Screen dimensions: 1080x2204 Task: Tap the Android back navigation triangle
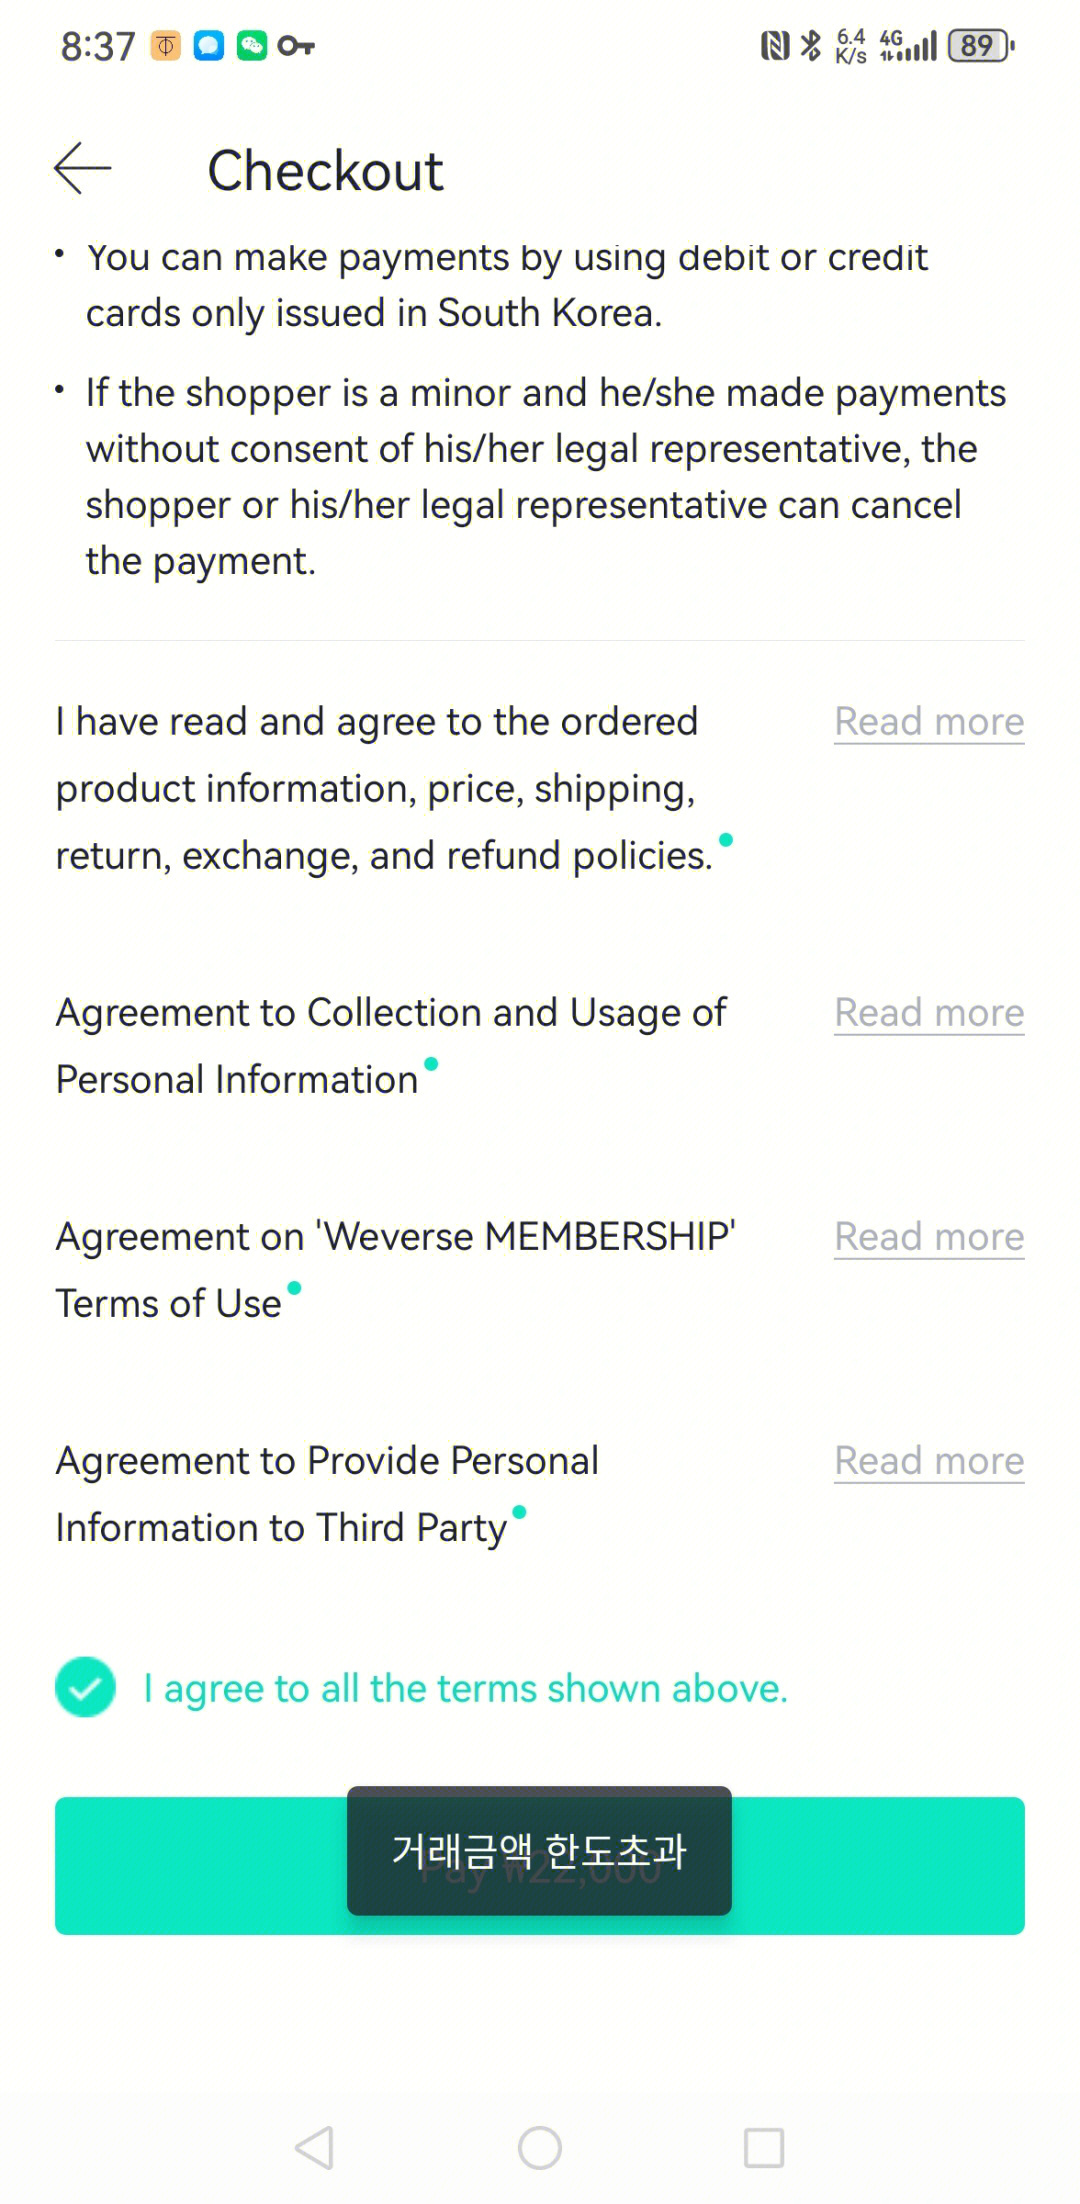click(314, 2147)
